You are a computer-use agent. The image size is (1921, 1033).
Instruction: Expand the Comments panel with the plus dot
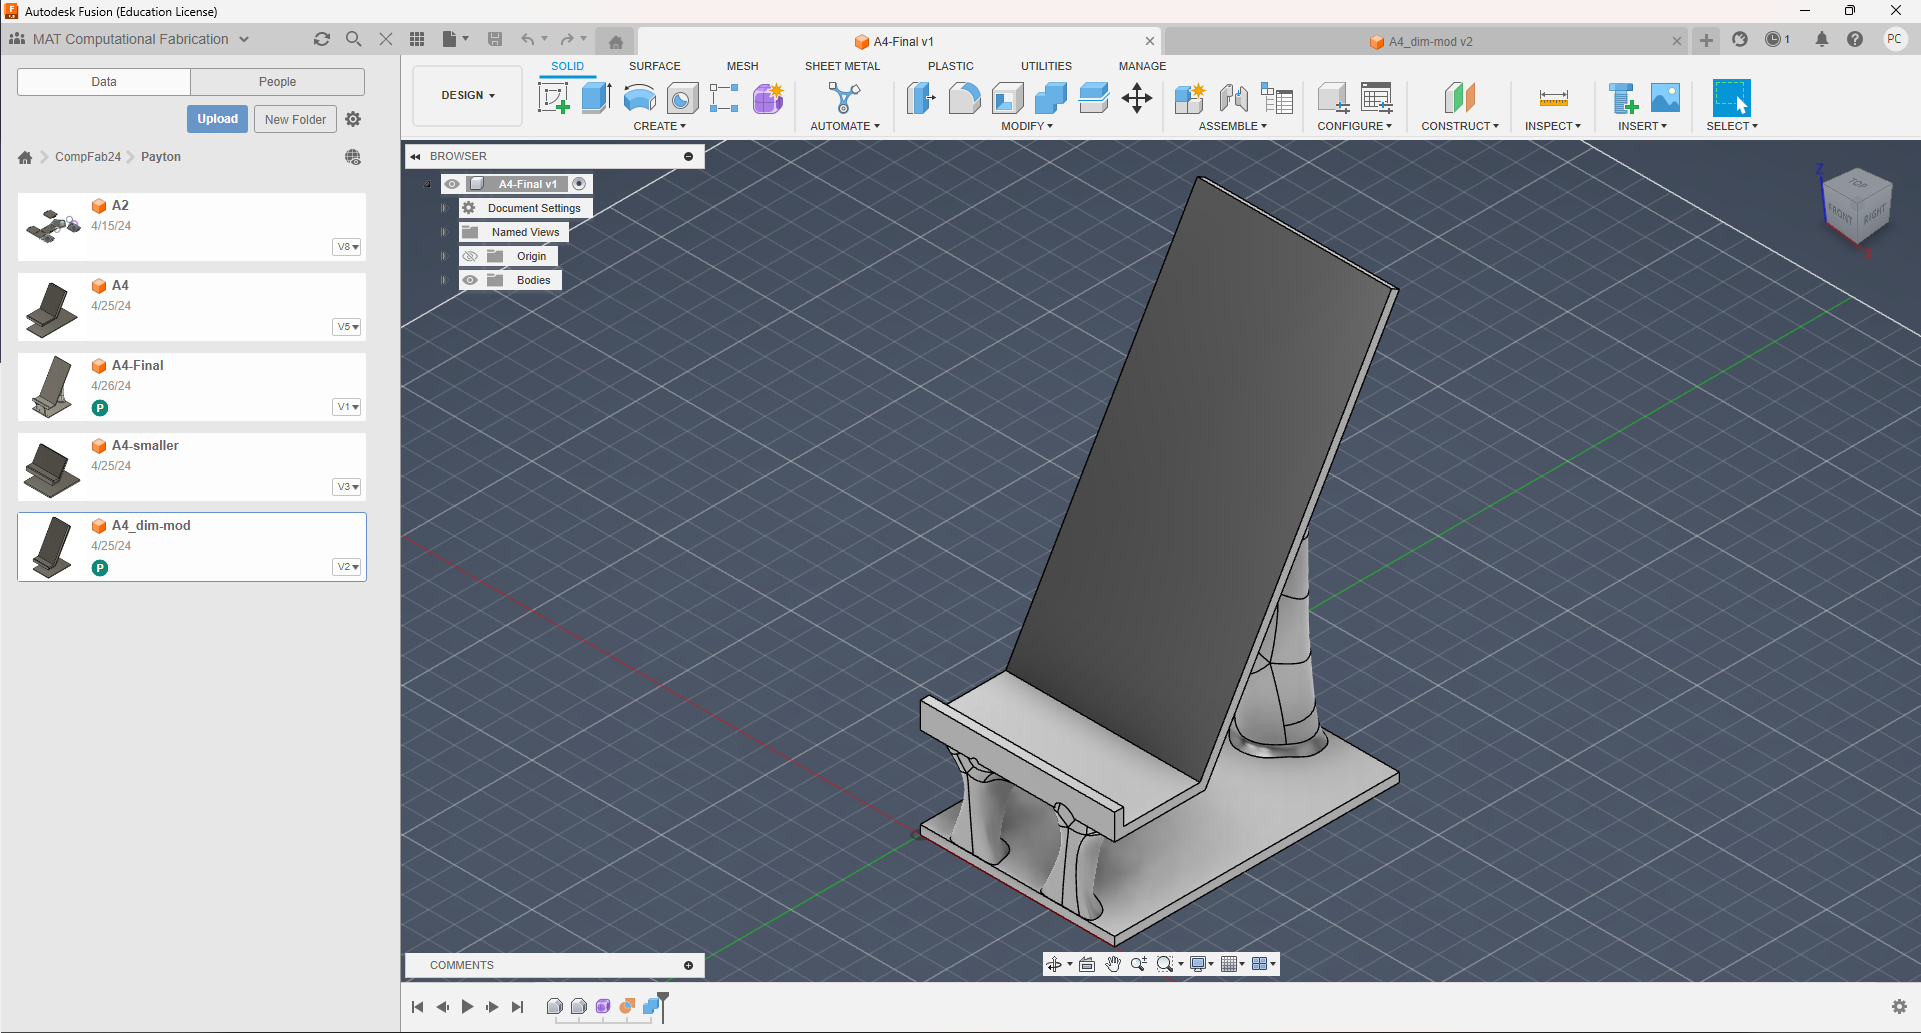pos(688,965)
